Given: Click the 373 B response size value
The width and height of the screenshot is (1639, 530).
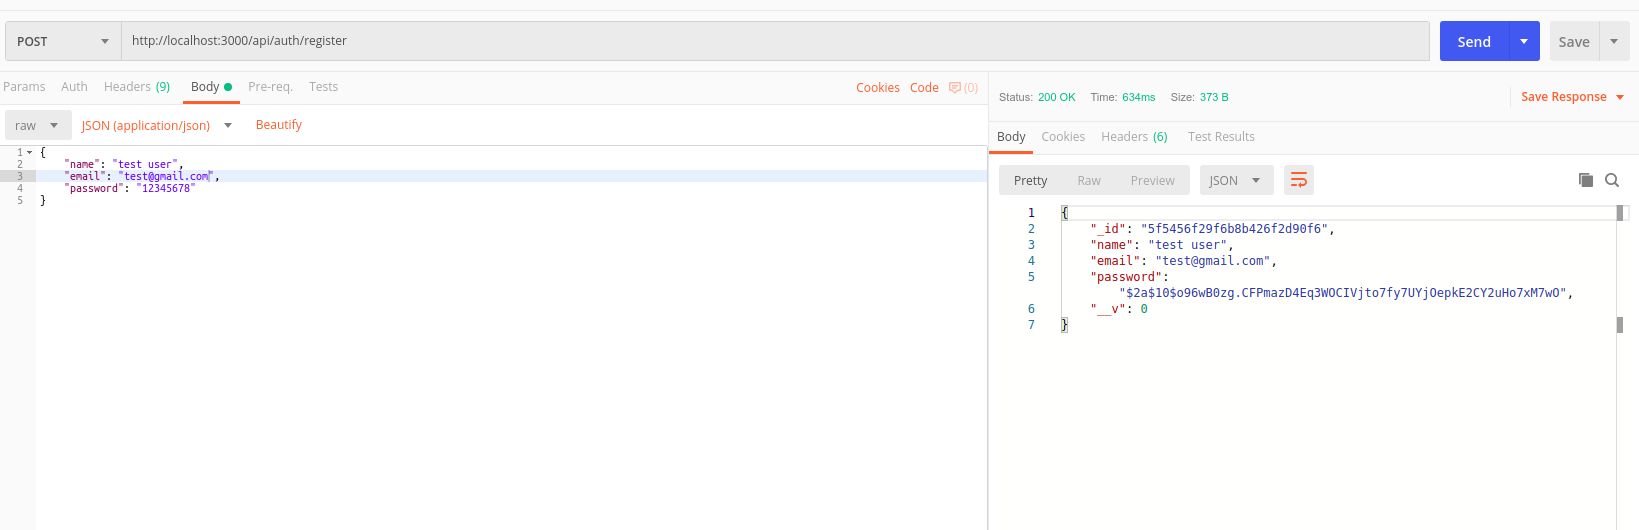Looking at the screenshot, I should 1214,97.
